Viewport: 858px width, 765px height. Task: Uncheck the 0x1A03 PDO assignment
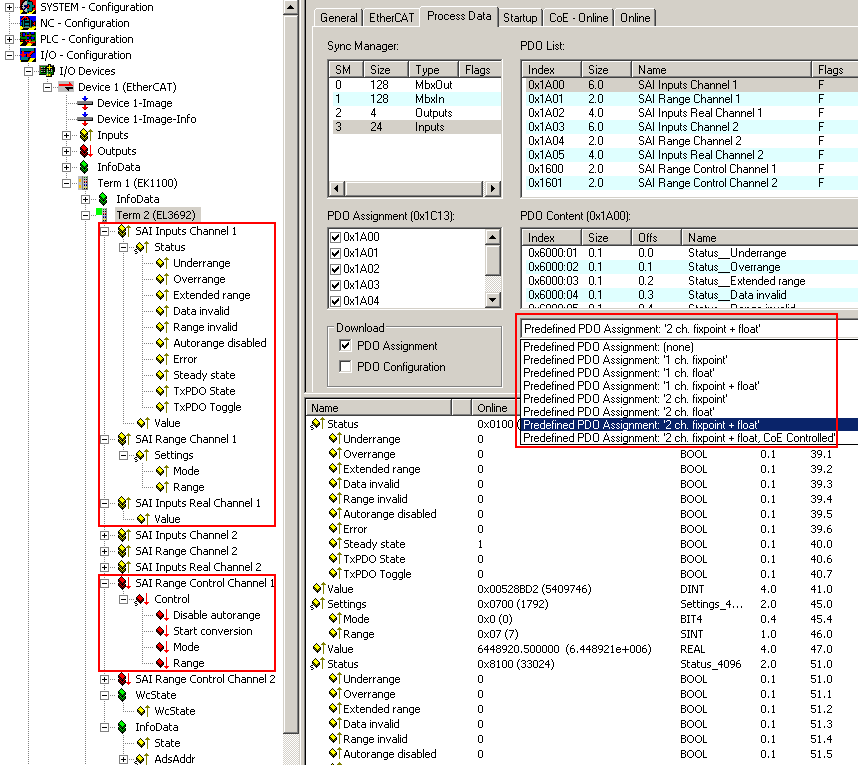tap(335, 285)
